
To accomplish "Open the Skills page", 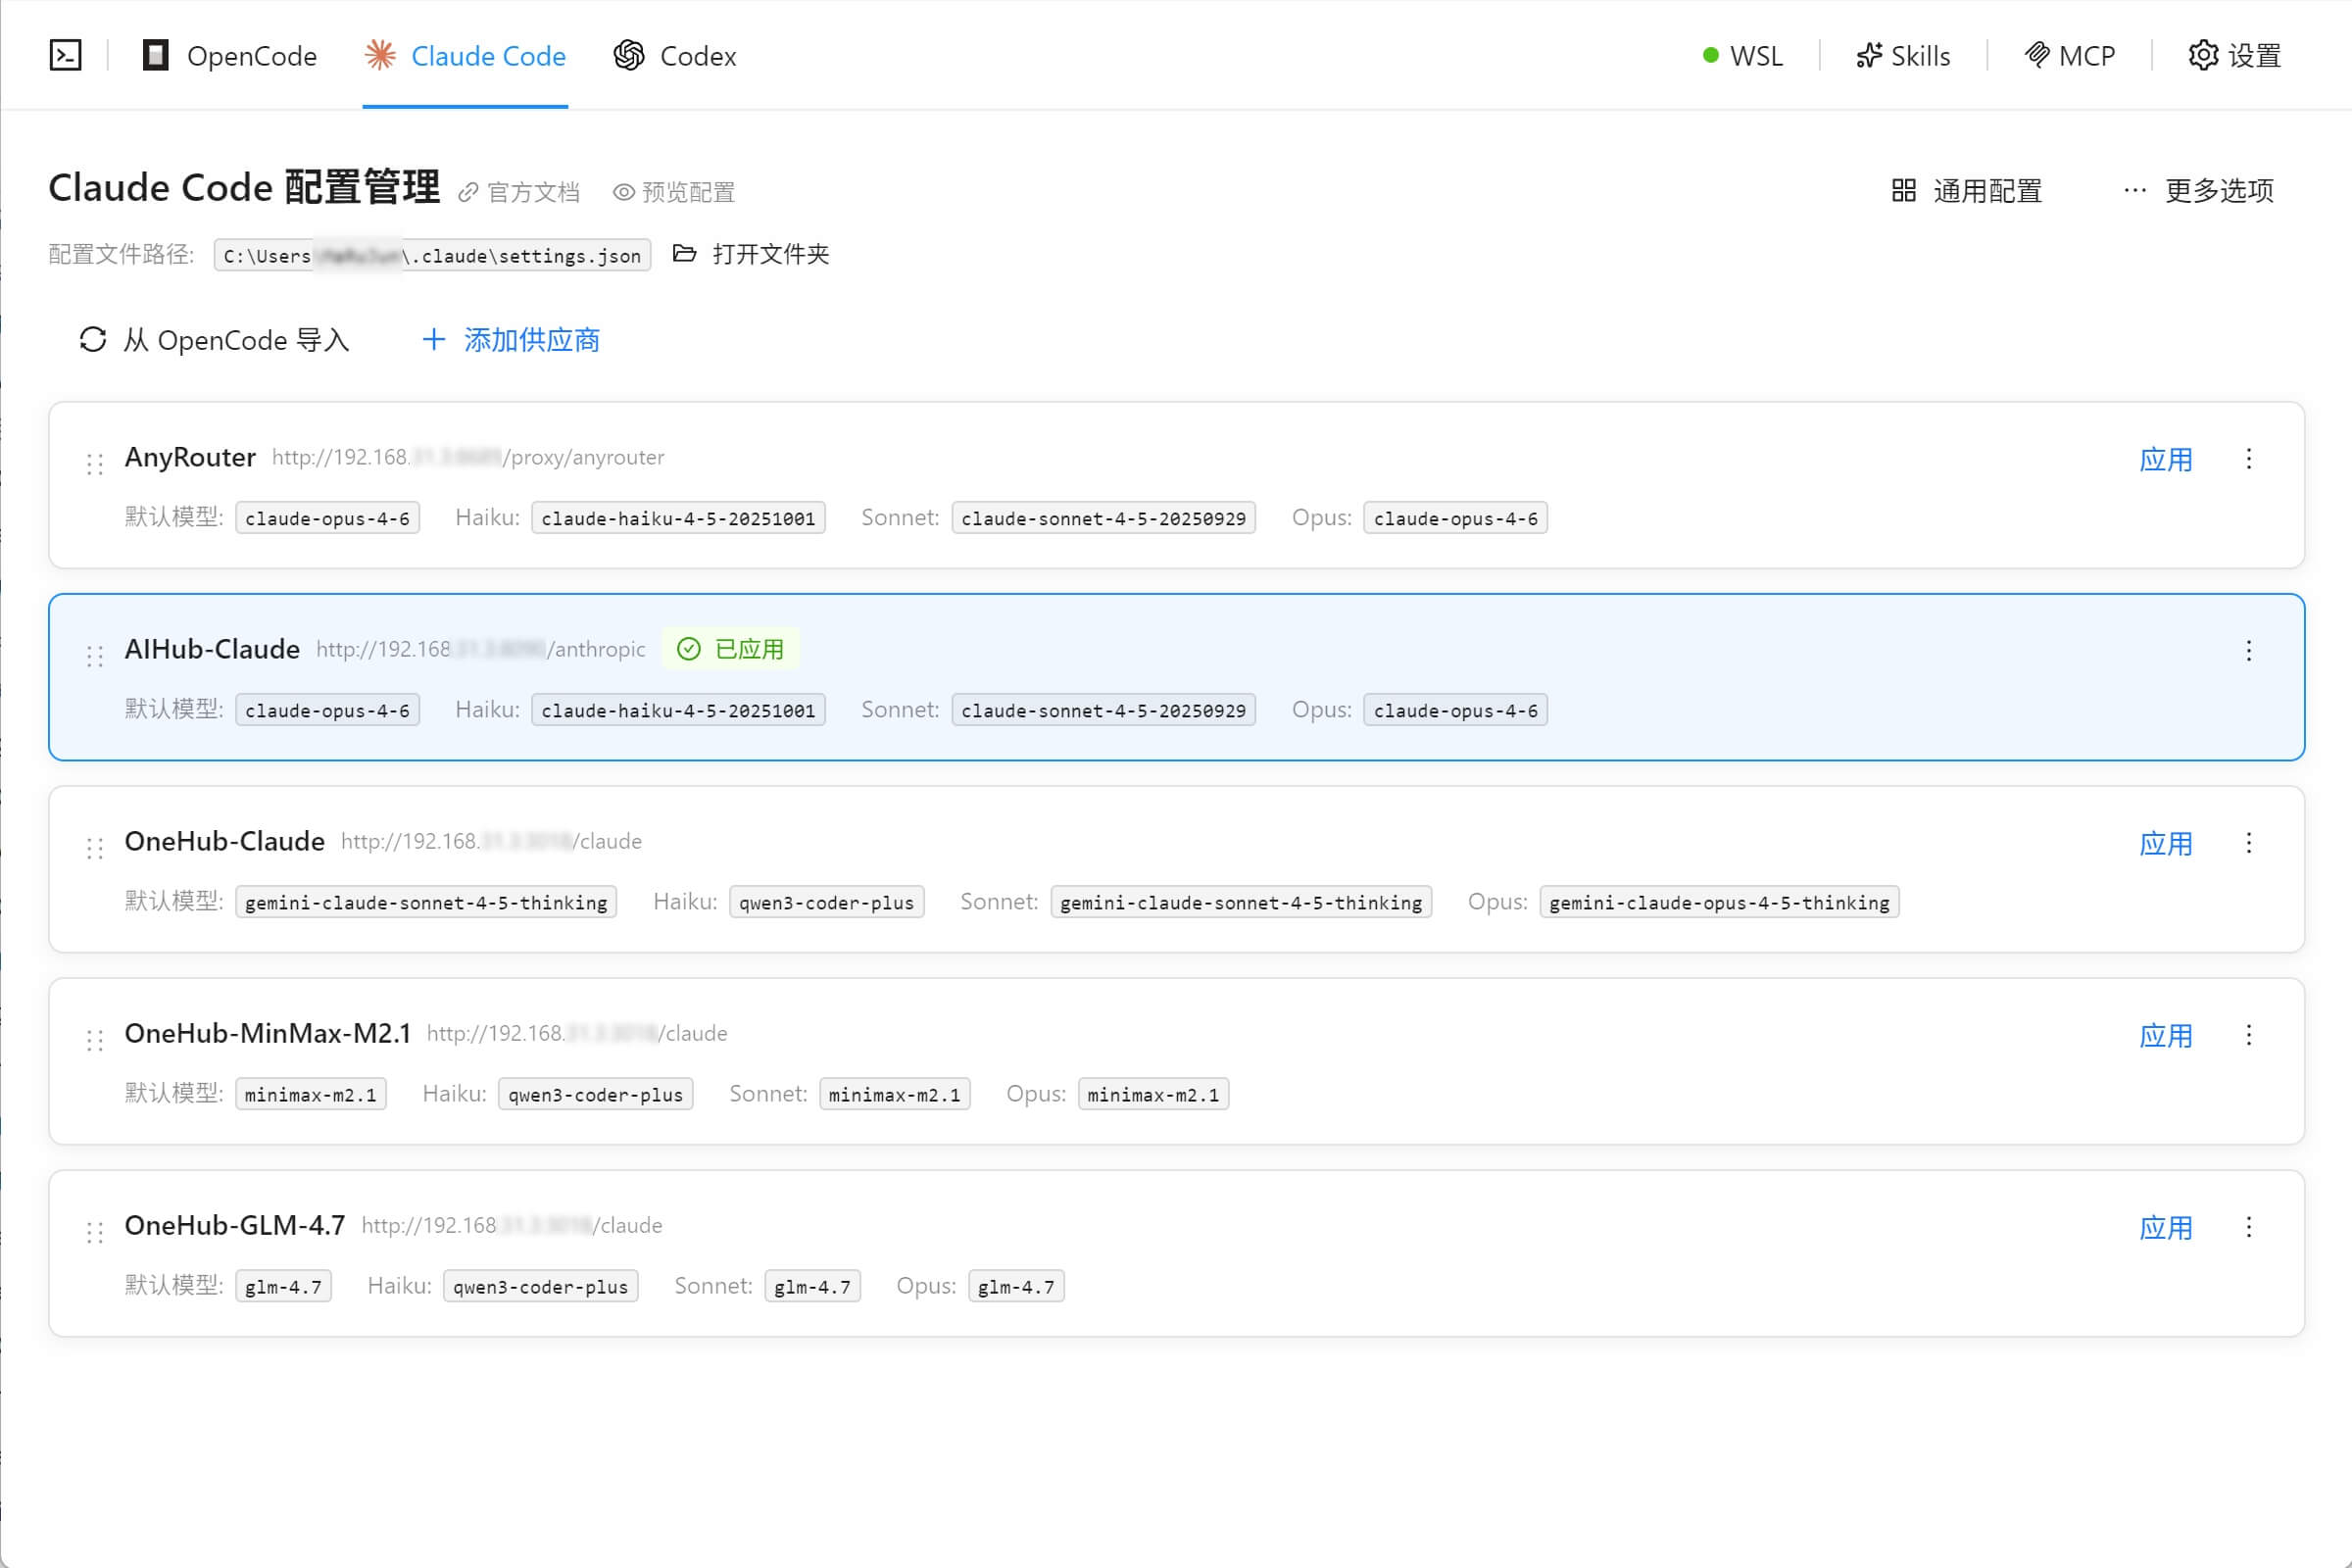I will point(1903,56).
